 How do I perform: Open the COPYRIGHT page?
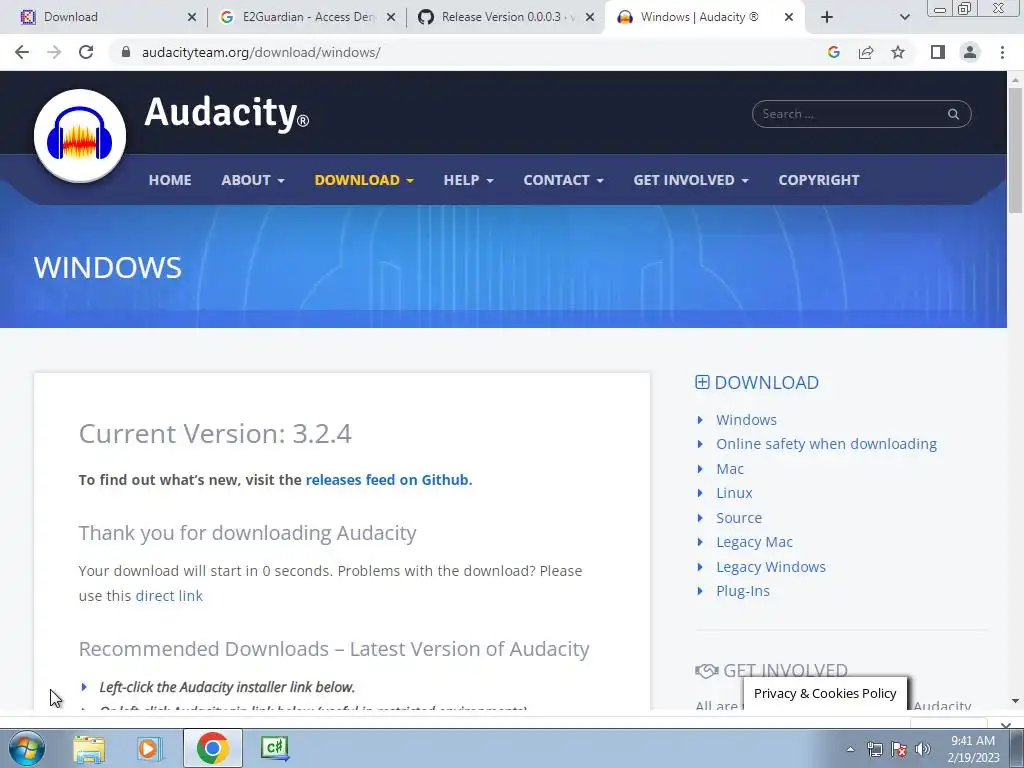819,180
